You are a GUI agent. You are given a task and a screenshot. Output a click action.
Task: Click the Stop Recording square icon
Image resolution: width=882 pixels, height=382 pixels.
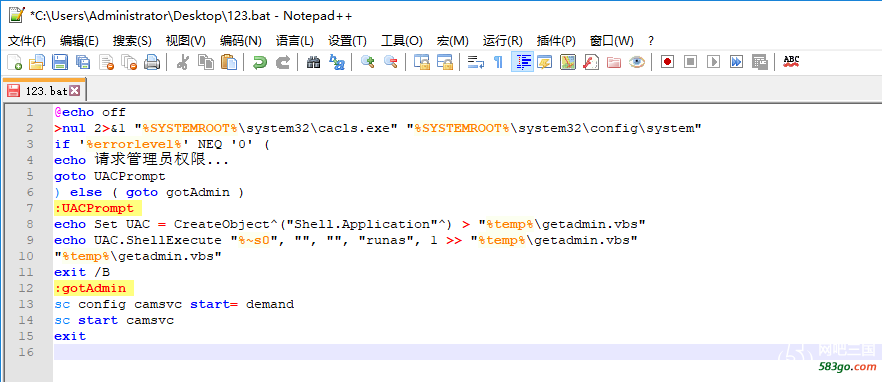691,62
